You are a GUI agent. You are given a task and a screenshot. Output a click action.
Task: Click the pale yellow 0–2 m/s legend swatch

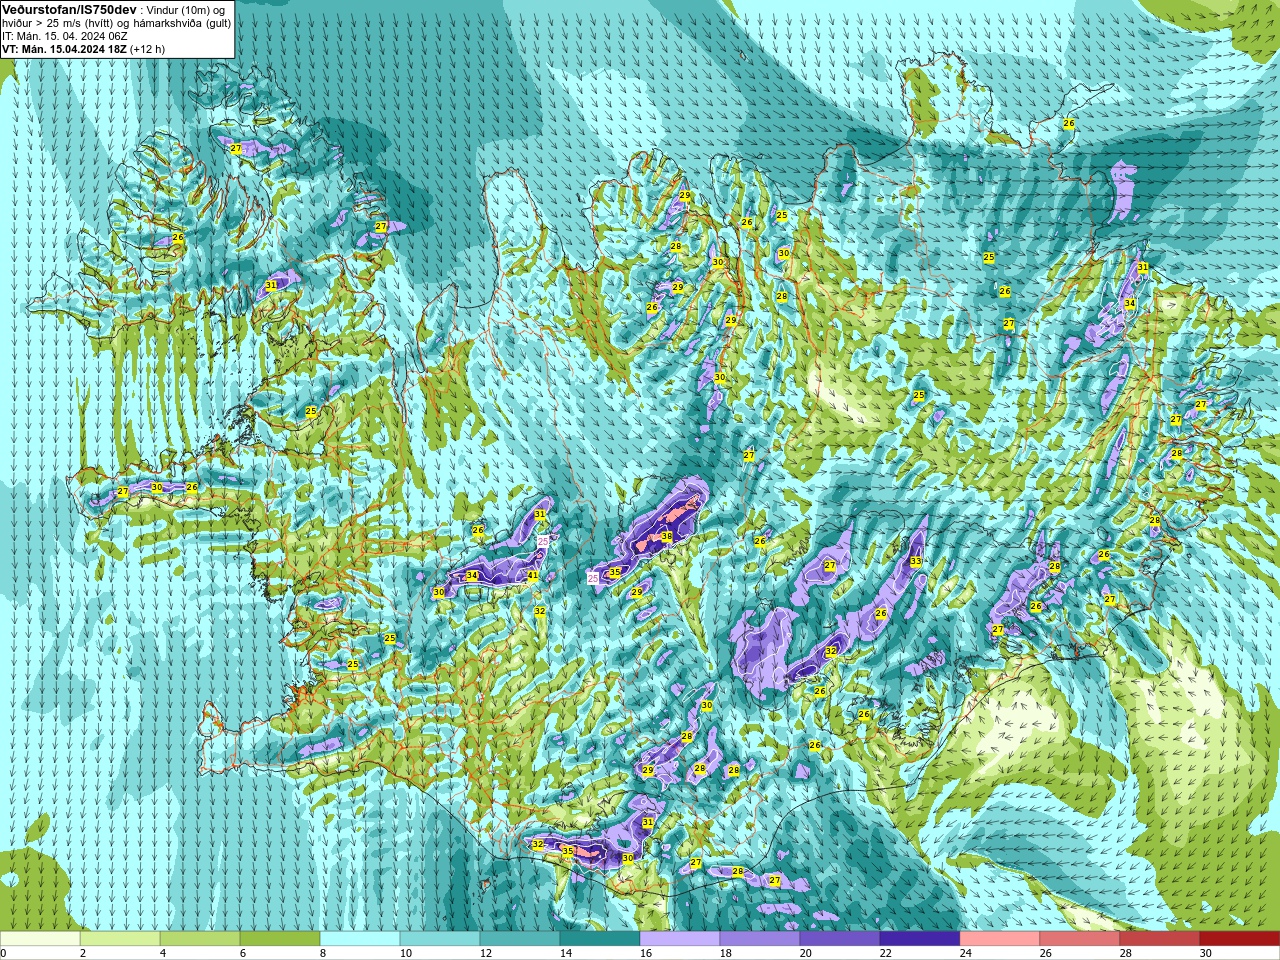click(40, 939)
